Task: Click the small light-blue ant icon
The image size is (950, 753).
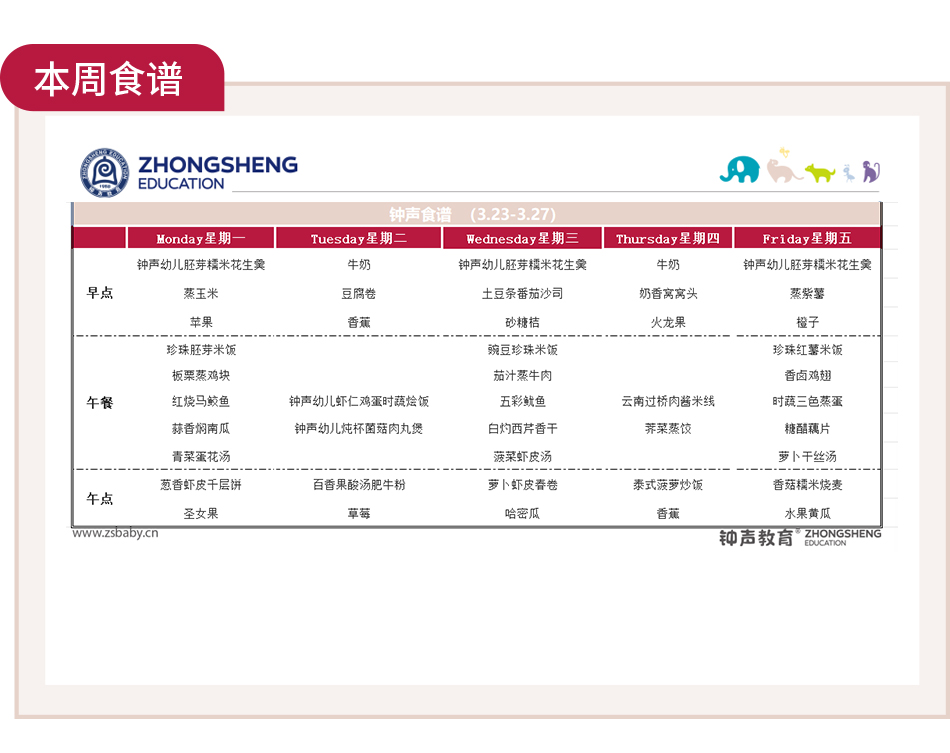Action: pos(848,173)
